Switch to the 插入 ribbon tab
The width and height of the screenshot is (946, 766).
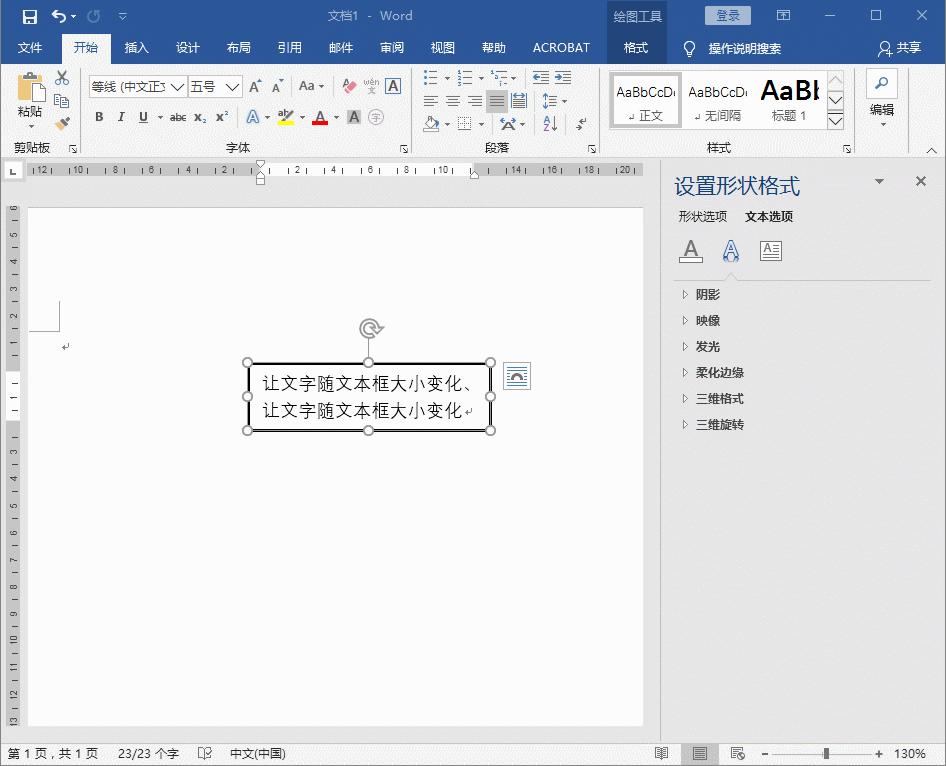pyautogui.click(x=135, y=47)
